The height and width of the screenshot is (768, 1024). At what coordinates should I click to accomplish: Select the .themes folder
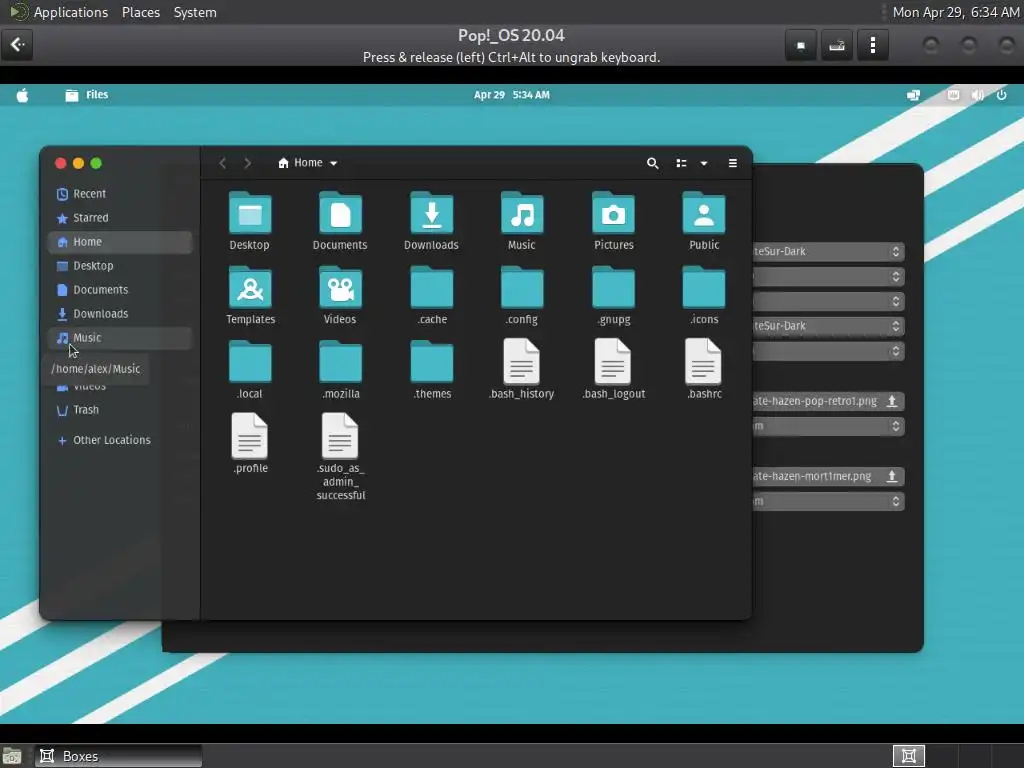pyautogui.click(x=431, y=362)
